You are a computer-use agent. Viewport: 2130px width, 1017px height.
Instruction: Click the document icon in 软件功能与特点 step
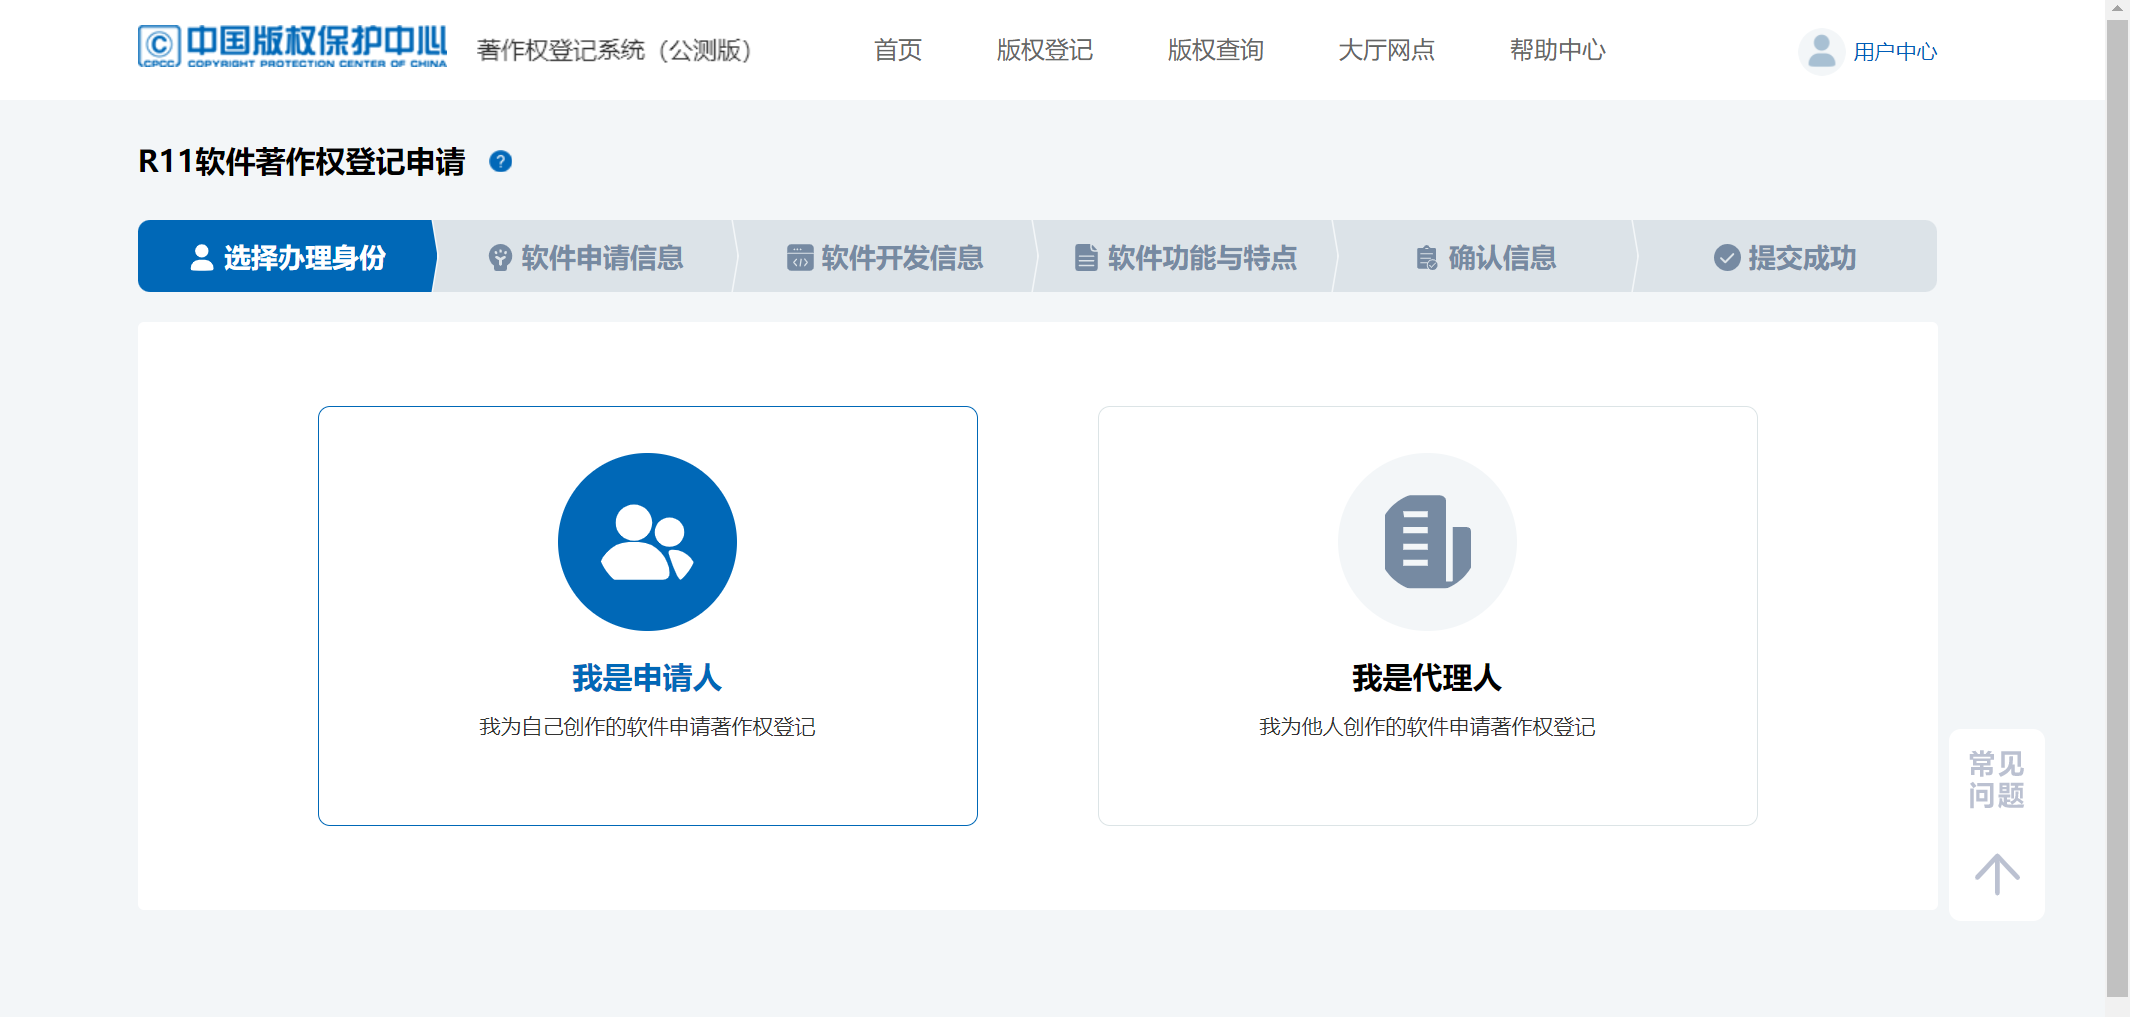[x=1086, y=258]
